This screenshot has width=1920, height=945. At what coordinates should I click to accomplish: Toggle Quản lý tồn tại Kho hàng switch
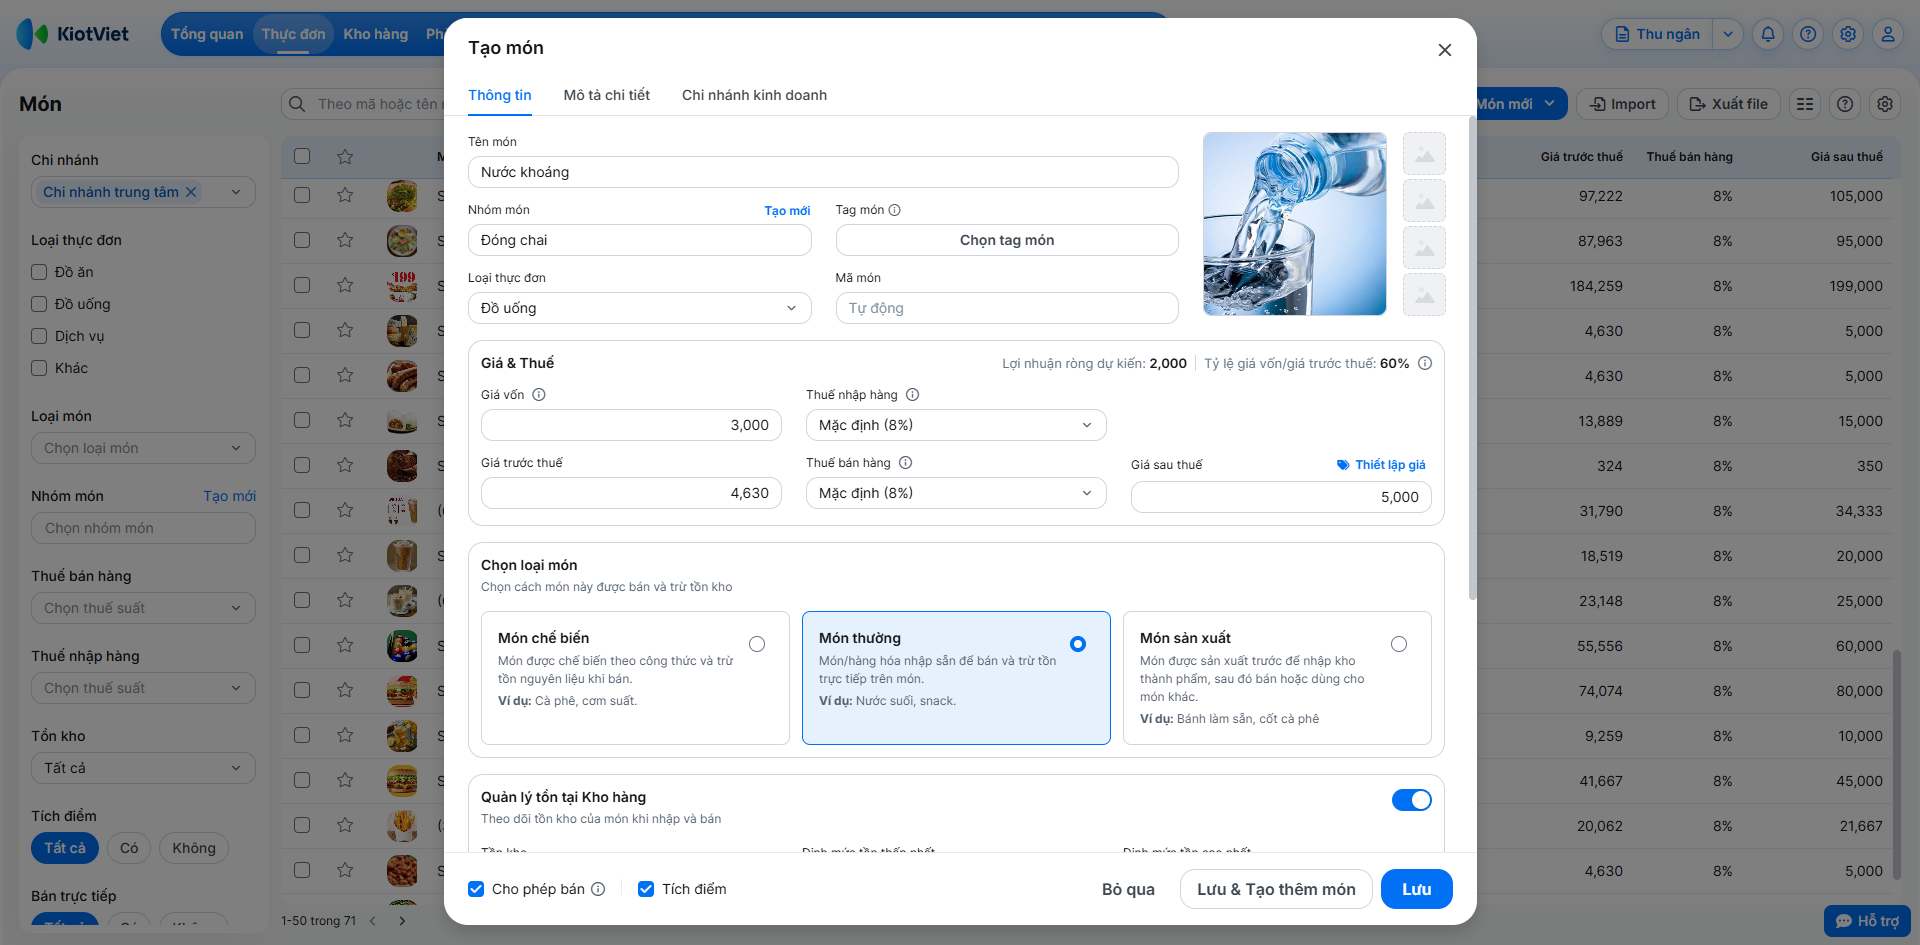point(1411,800)
